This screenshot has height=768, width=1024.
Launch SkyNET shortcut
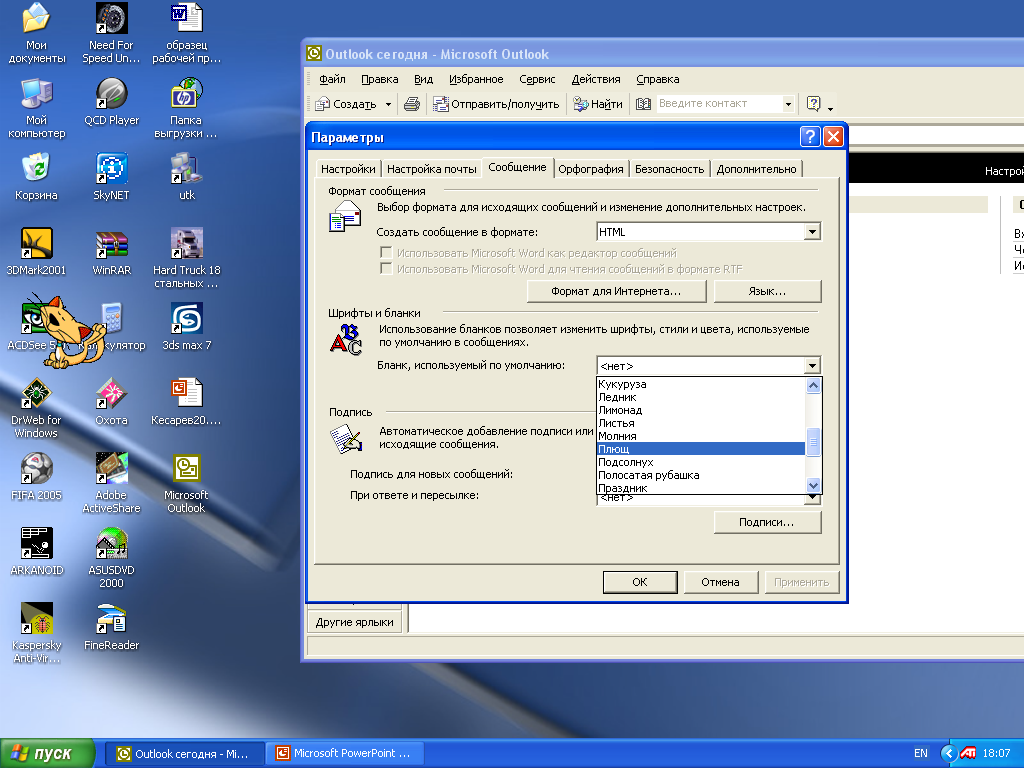click(x=111, y=176)
